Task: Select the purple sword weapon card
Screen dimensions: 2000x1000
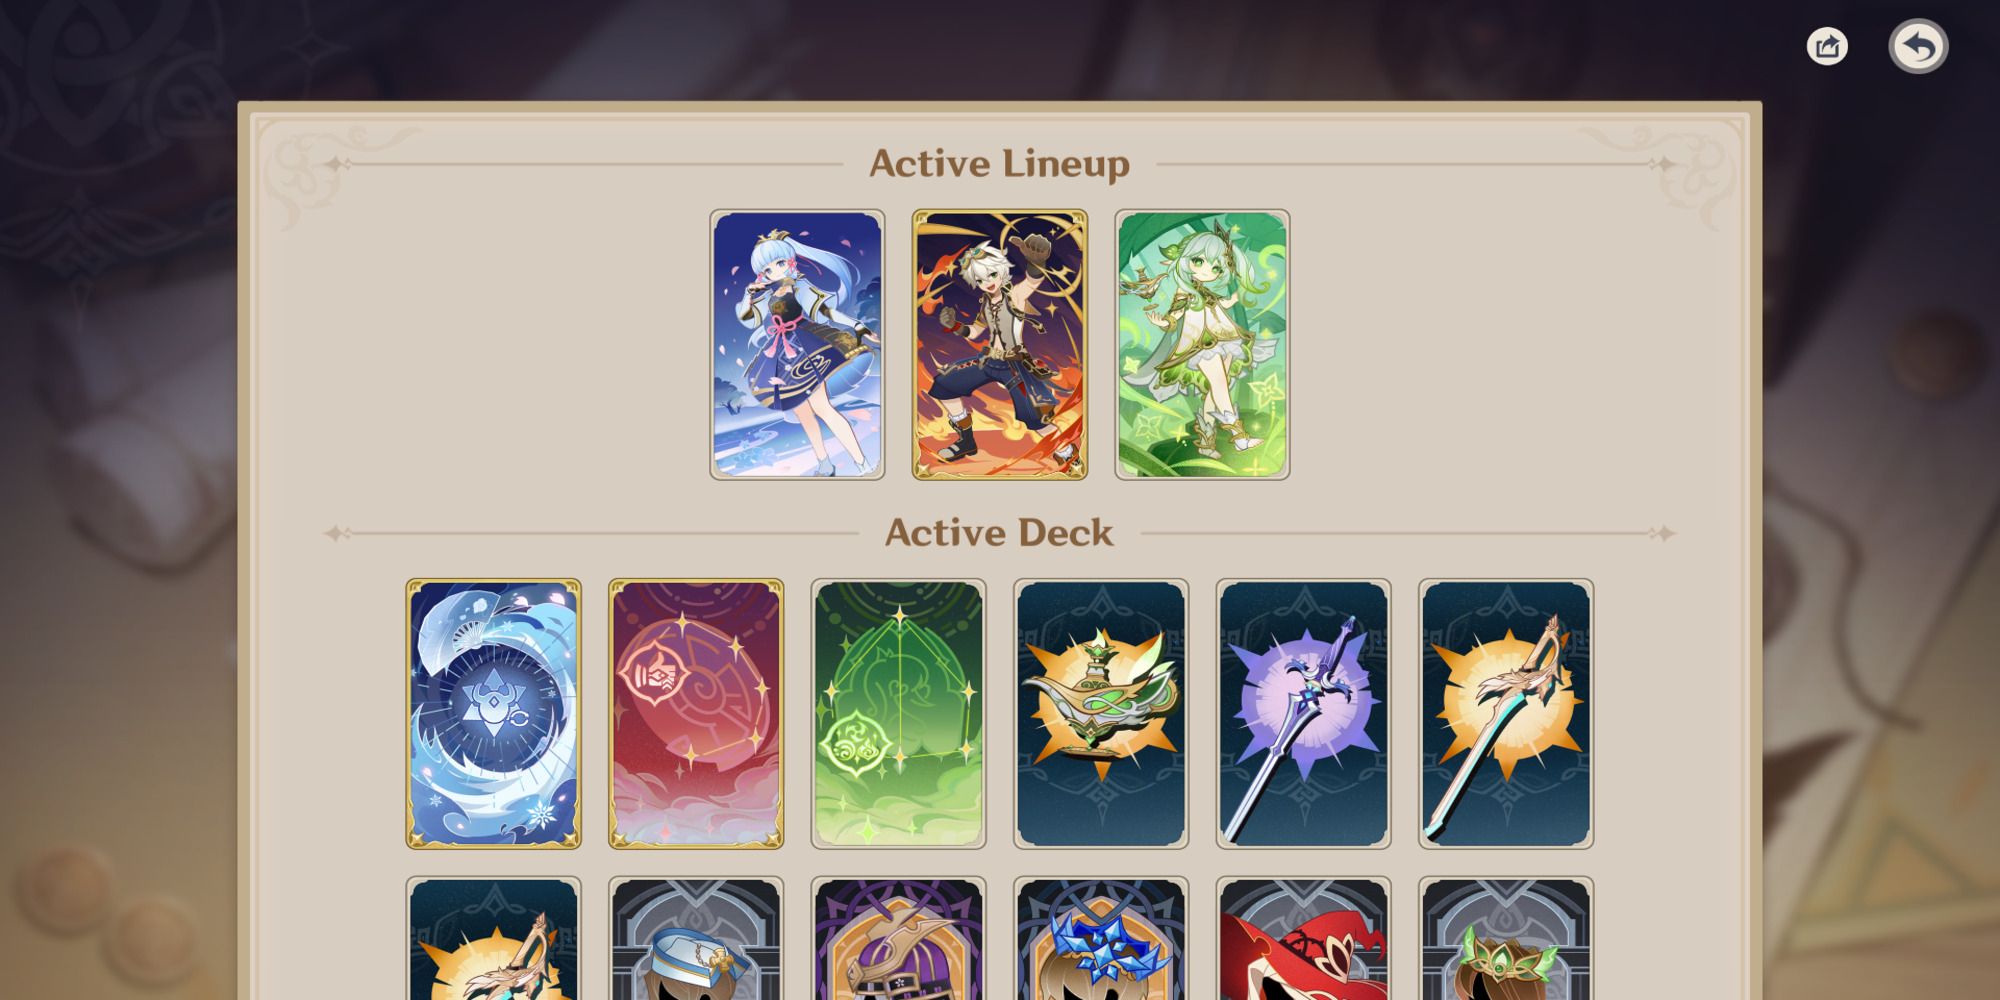Action: pyautogui.click(x=1303, y=714)
